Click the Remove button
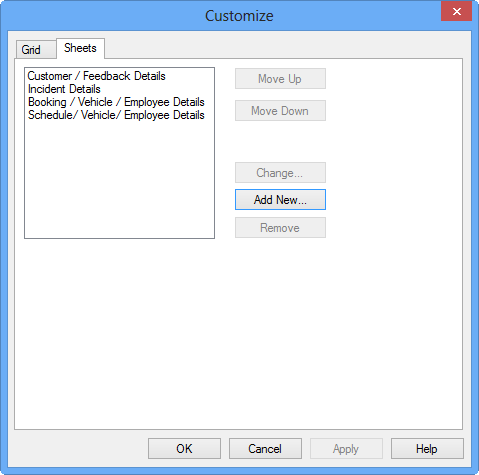Viewport: 479px width, 475px height. (x=280, y=228)
